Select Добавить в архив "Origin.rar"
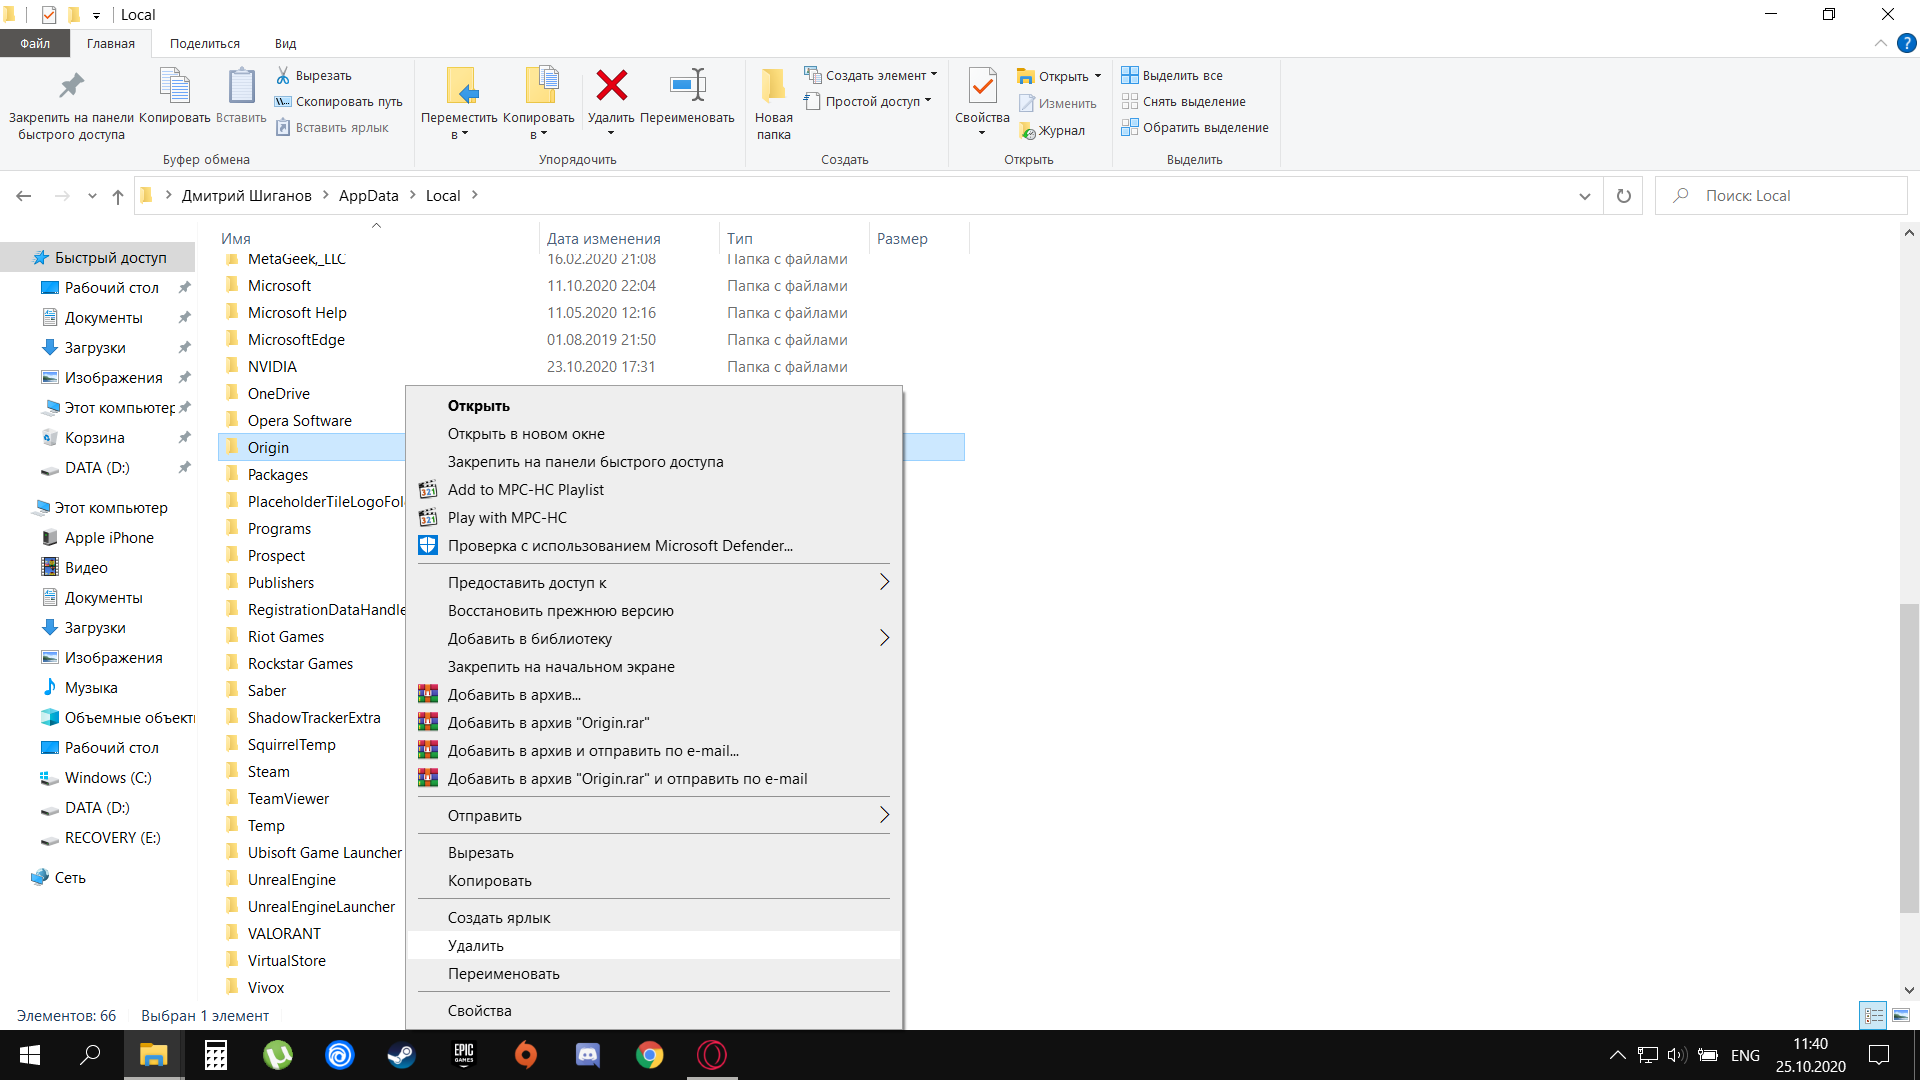Screen dimensions: 1920x1080 tap(654, 722)
